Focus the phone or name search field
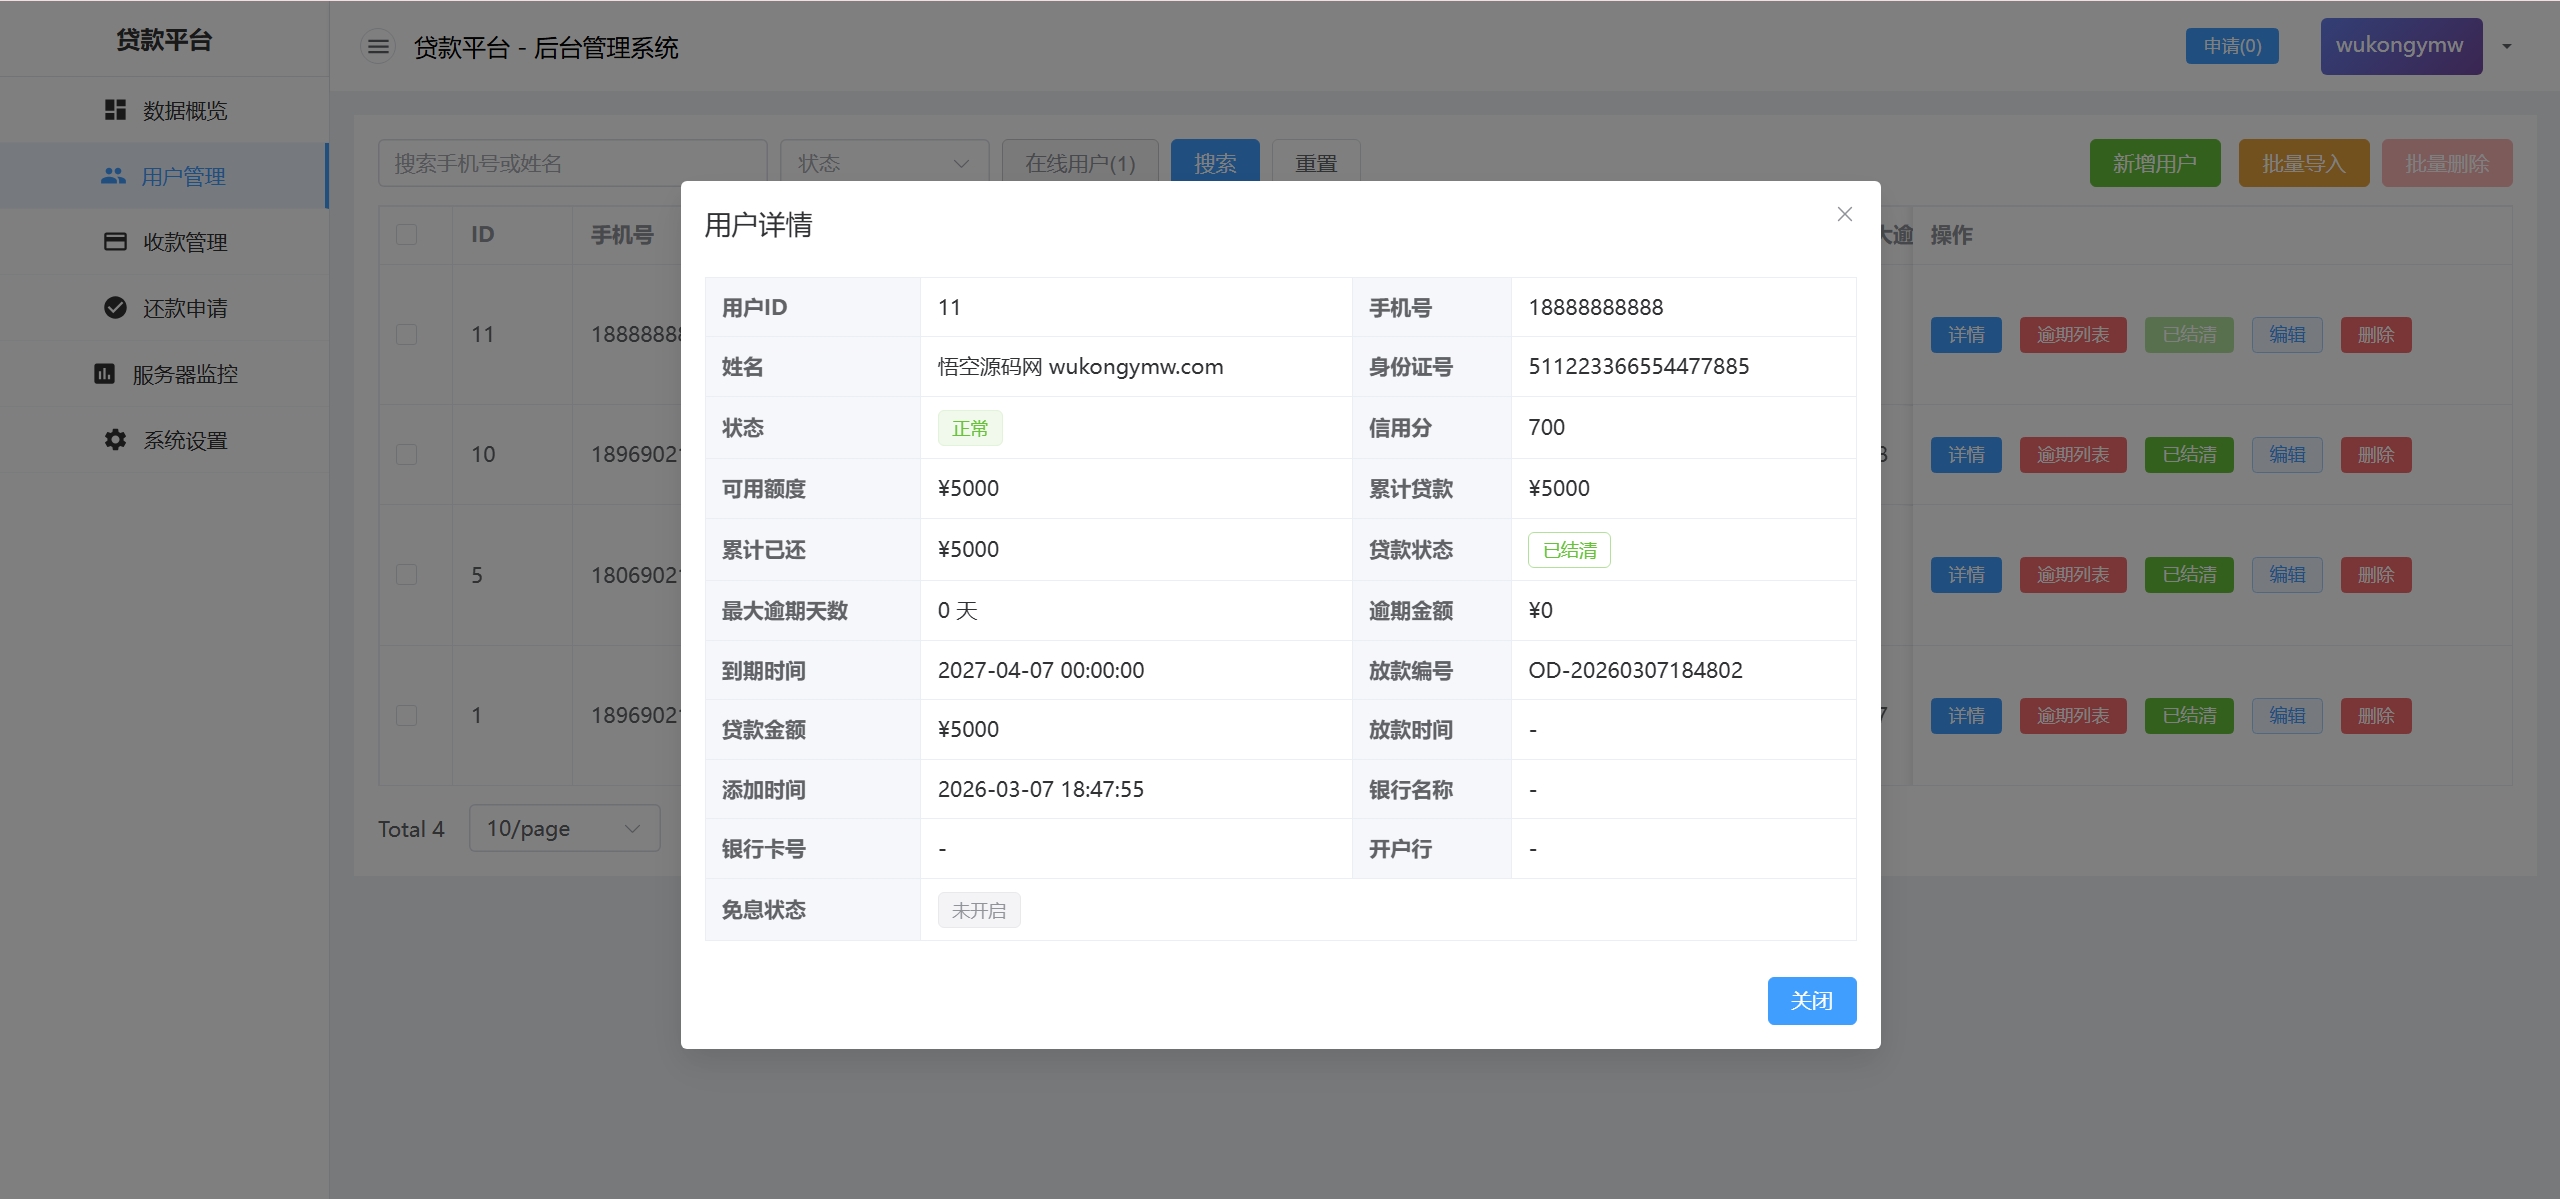Viewport: 2560px width, 1199px height. click(572, 163)
